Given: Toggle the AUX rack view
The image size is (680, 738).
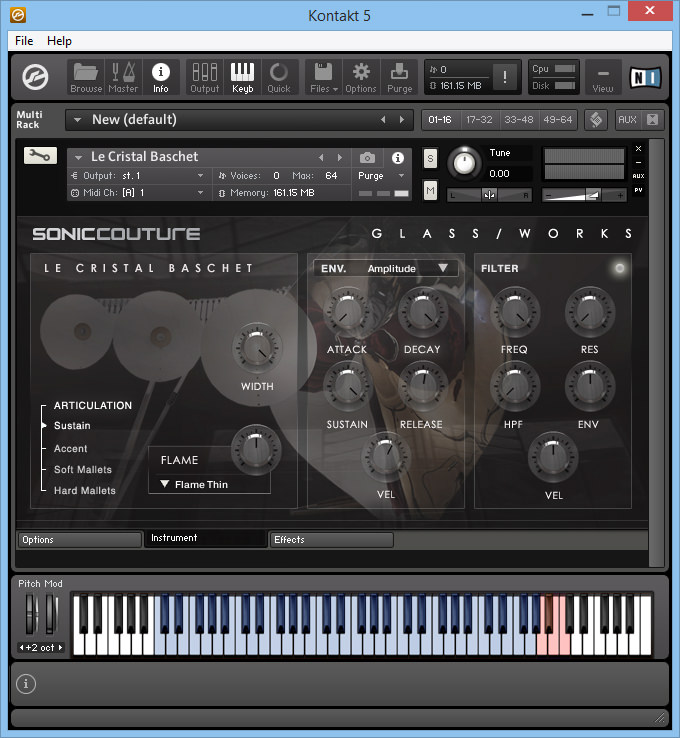Looking at the screenshot, I should pos(627,120).
